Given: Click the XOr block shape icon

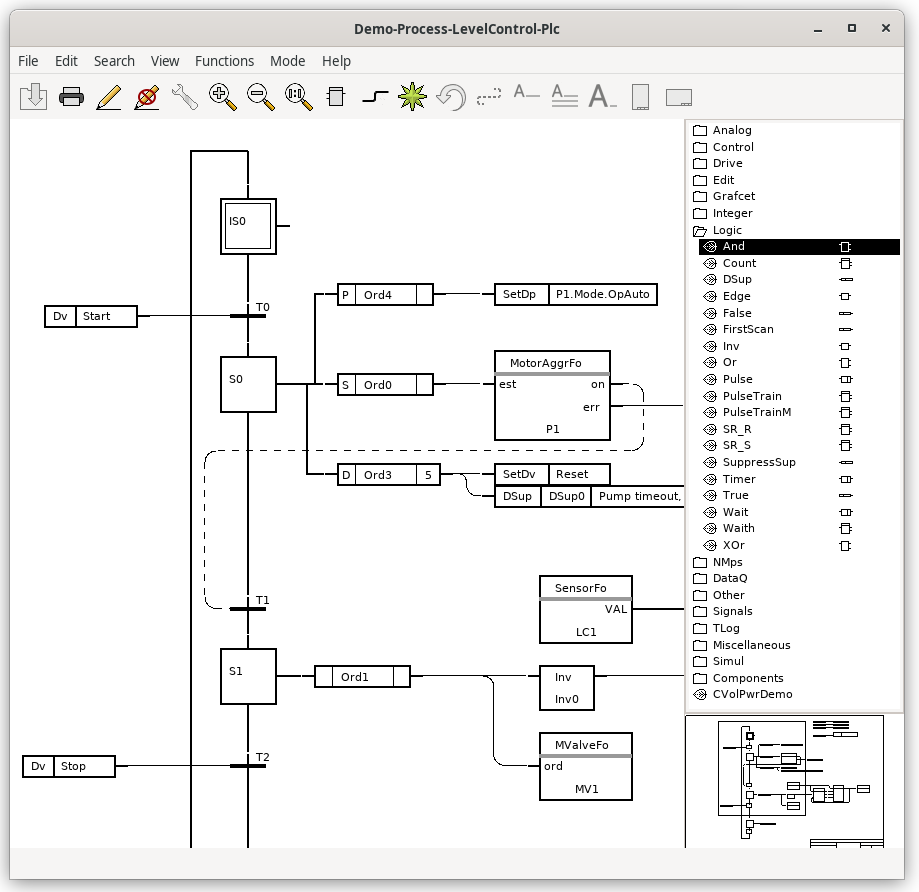Looking at the screenshot, I should pos(845,546).
